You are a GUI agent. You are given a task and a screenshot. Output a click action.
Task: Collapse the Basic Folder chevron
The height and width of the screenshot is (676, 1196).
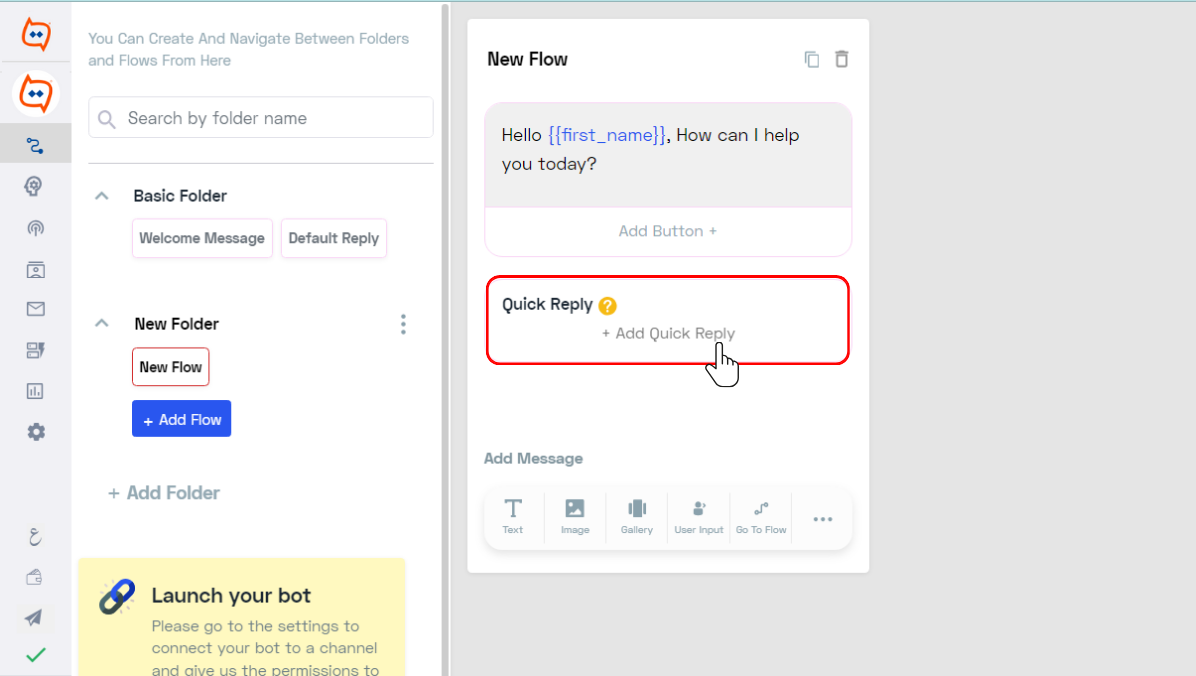[x=101, y=196]
